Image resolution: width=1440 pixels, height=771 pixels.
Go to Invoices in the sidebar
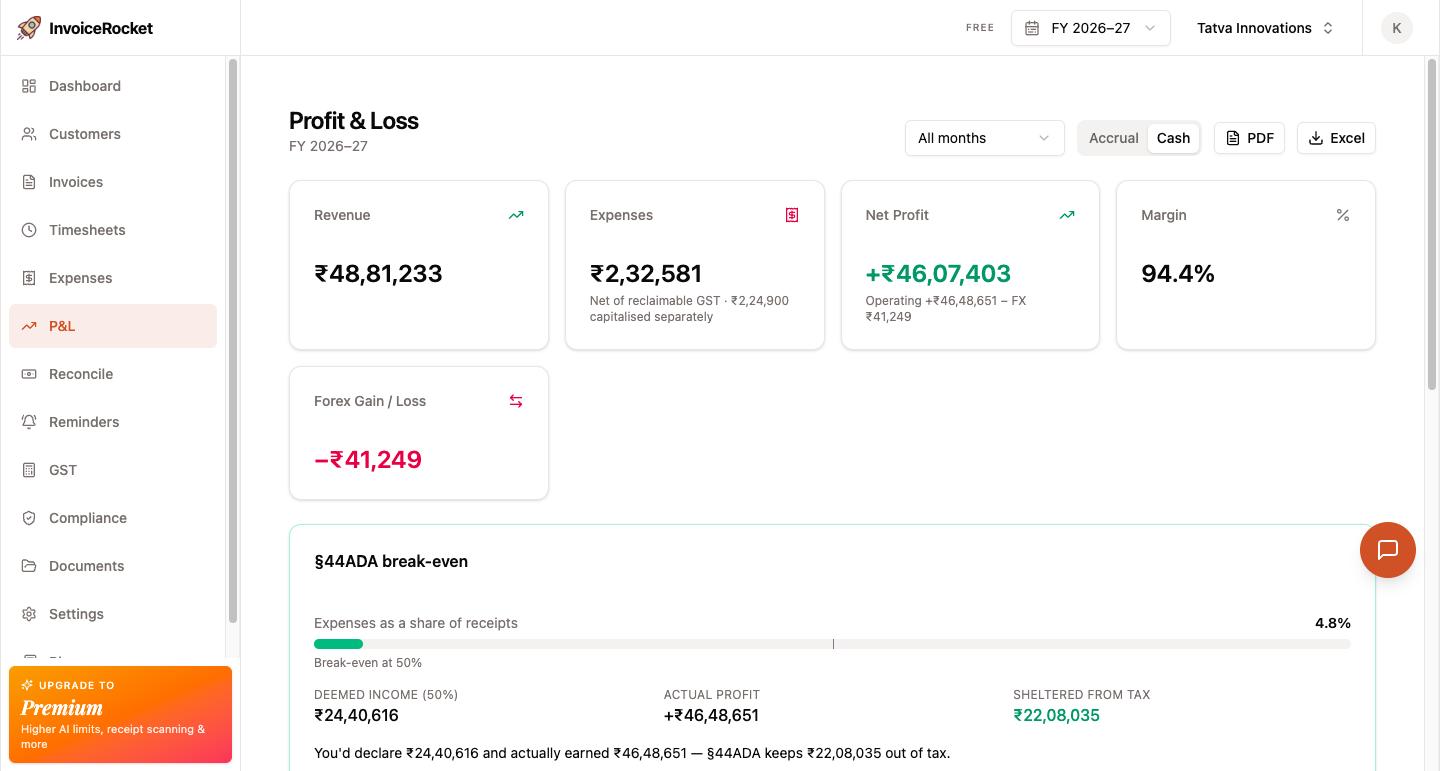point(113,182)
